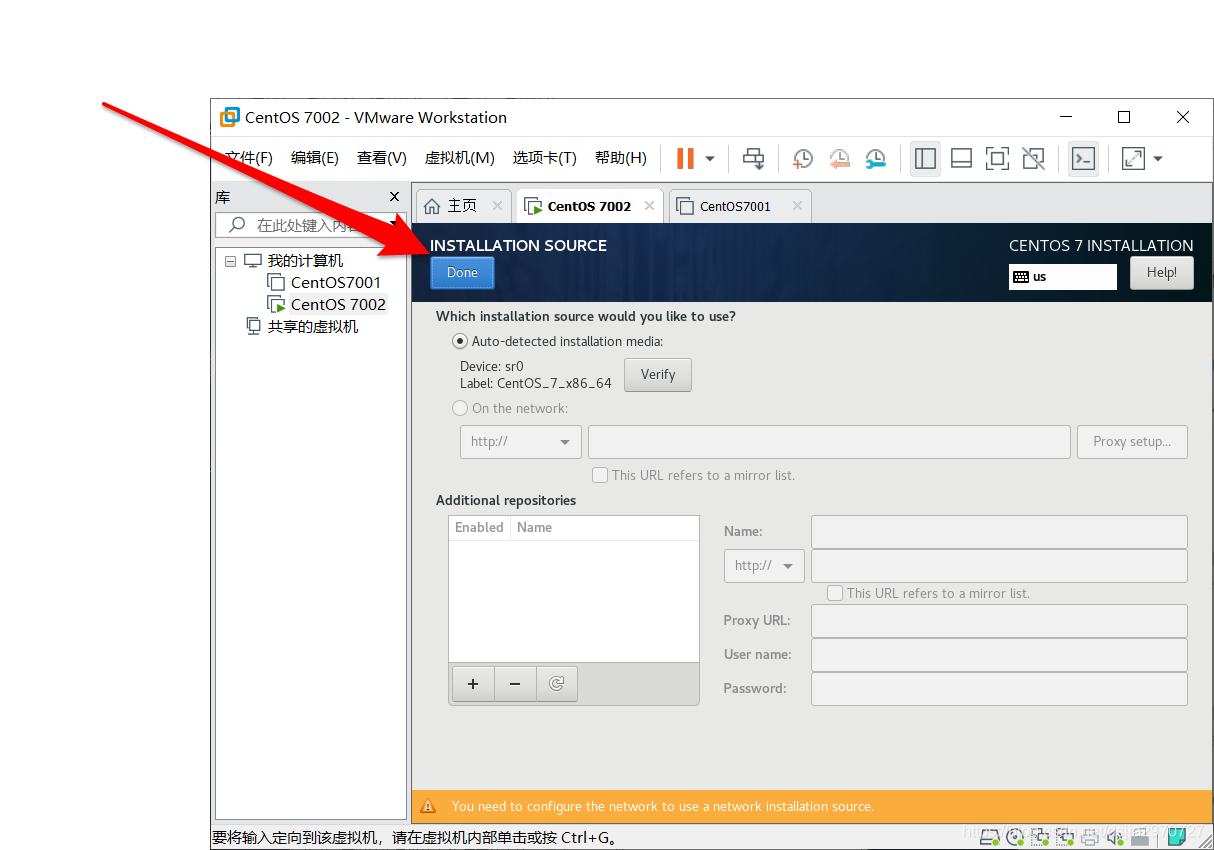Toggle the thumbnail bar view

point(961,158)
